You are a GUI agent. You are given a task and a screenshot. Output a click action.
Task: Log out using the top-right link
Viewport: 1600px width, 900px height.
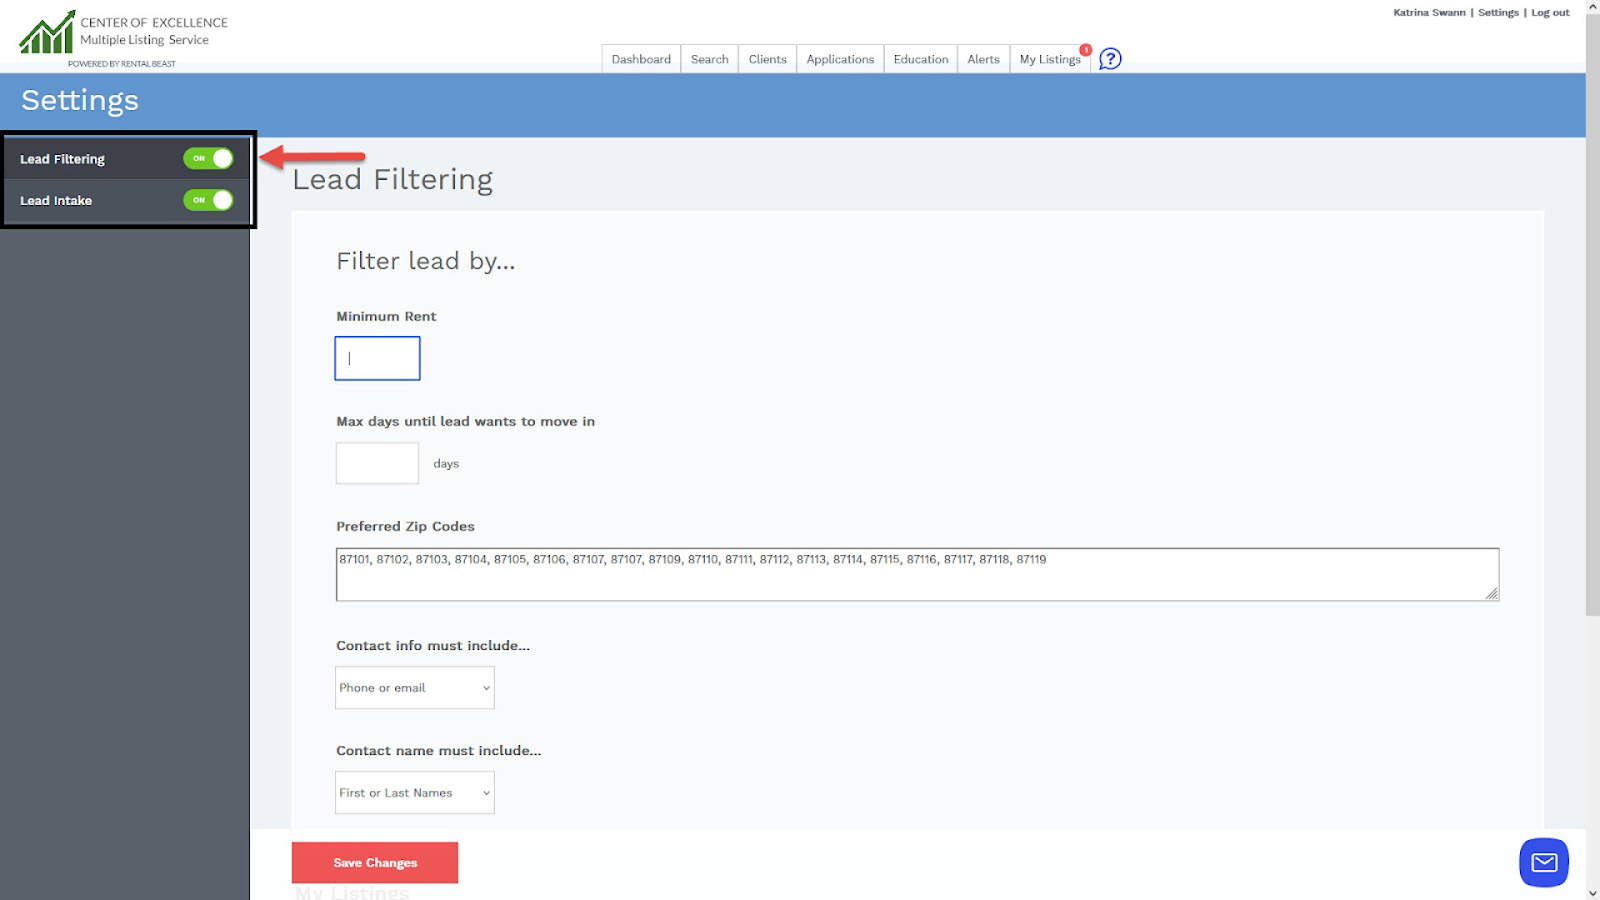point(1550,12)
